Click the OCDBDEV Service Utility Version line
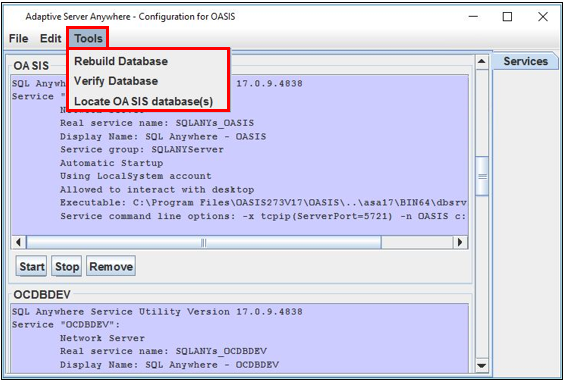566x383 pixels. [157, 312]
